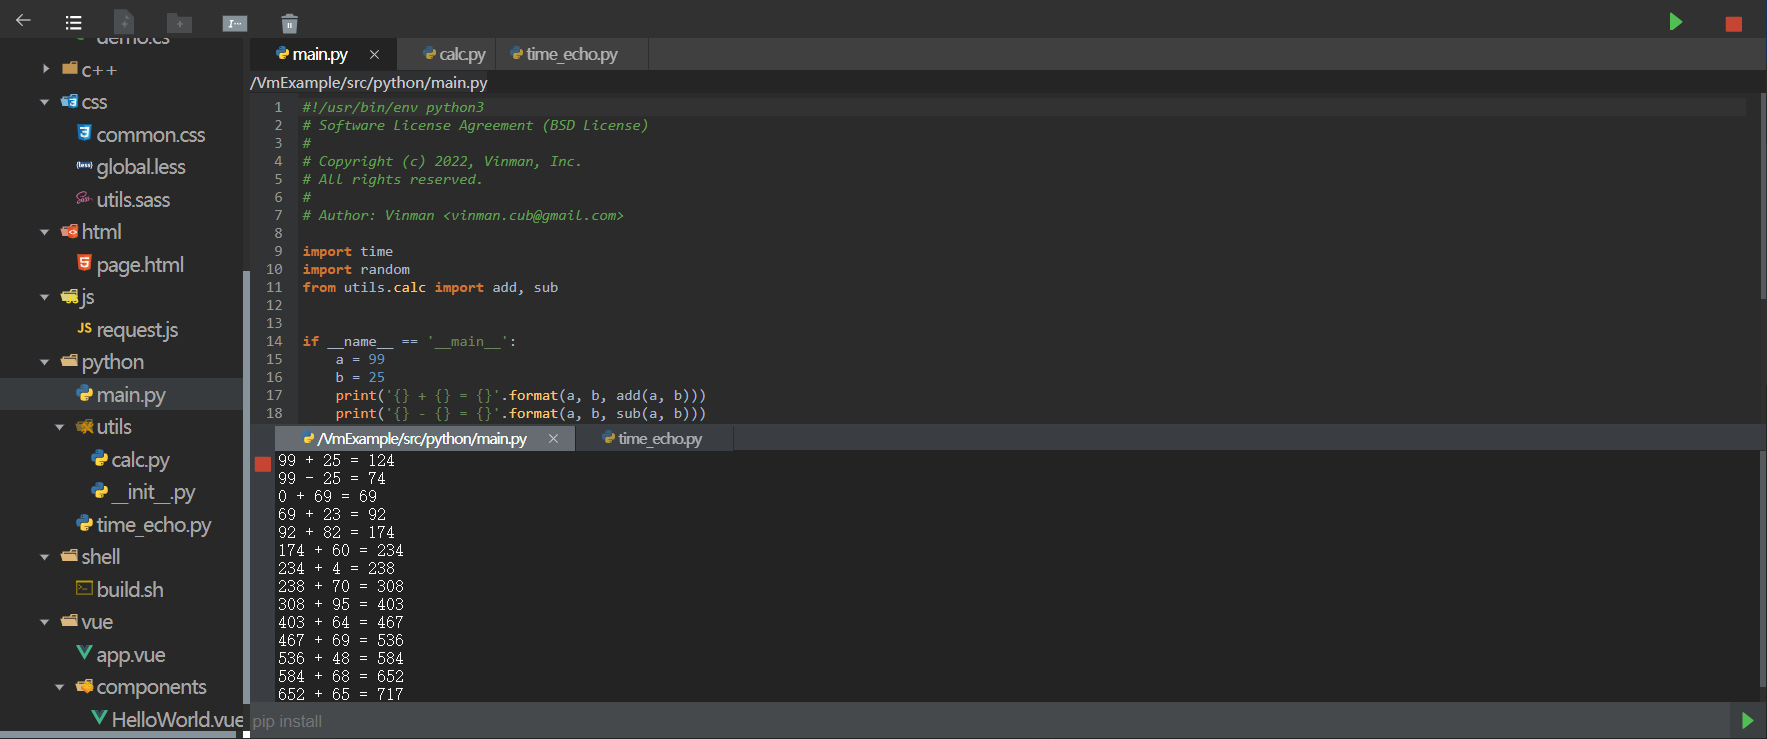This screenshot has width=1767, height=739.
Task: Click the new folder icon
Action: (x=179, y=23)
